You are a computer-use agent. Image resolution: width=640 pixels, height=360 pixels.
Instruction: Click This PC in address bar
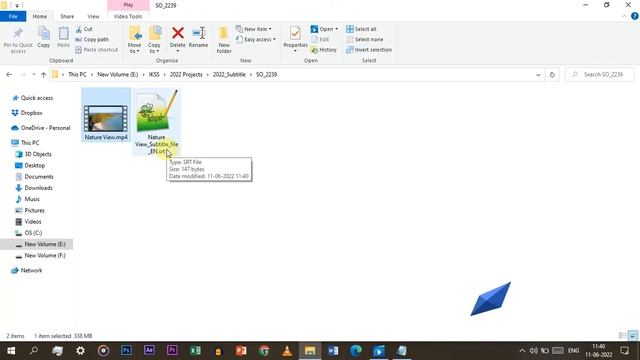click(x=77, y=75)
